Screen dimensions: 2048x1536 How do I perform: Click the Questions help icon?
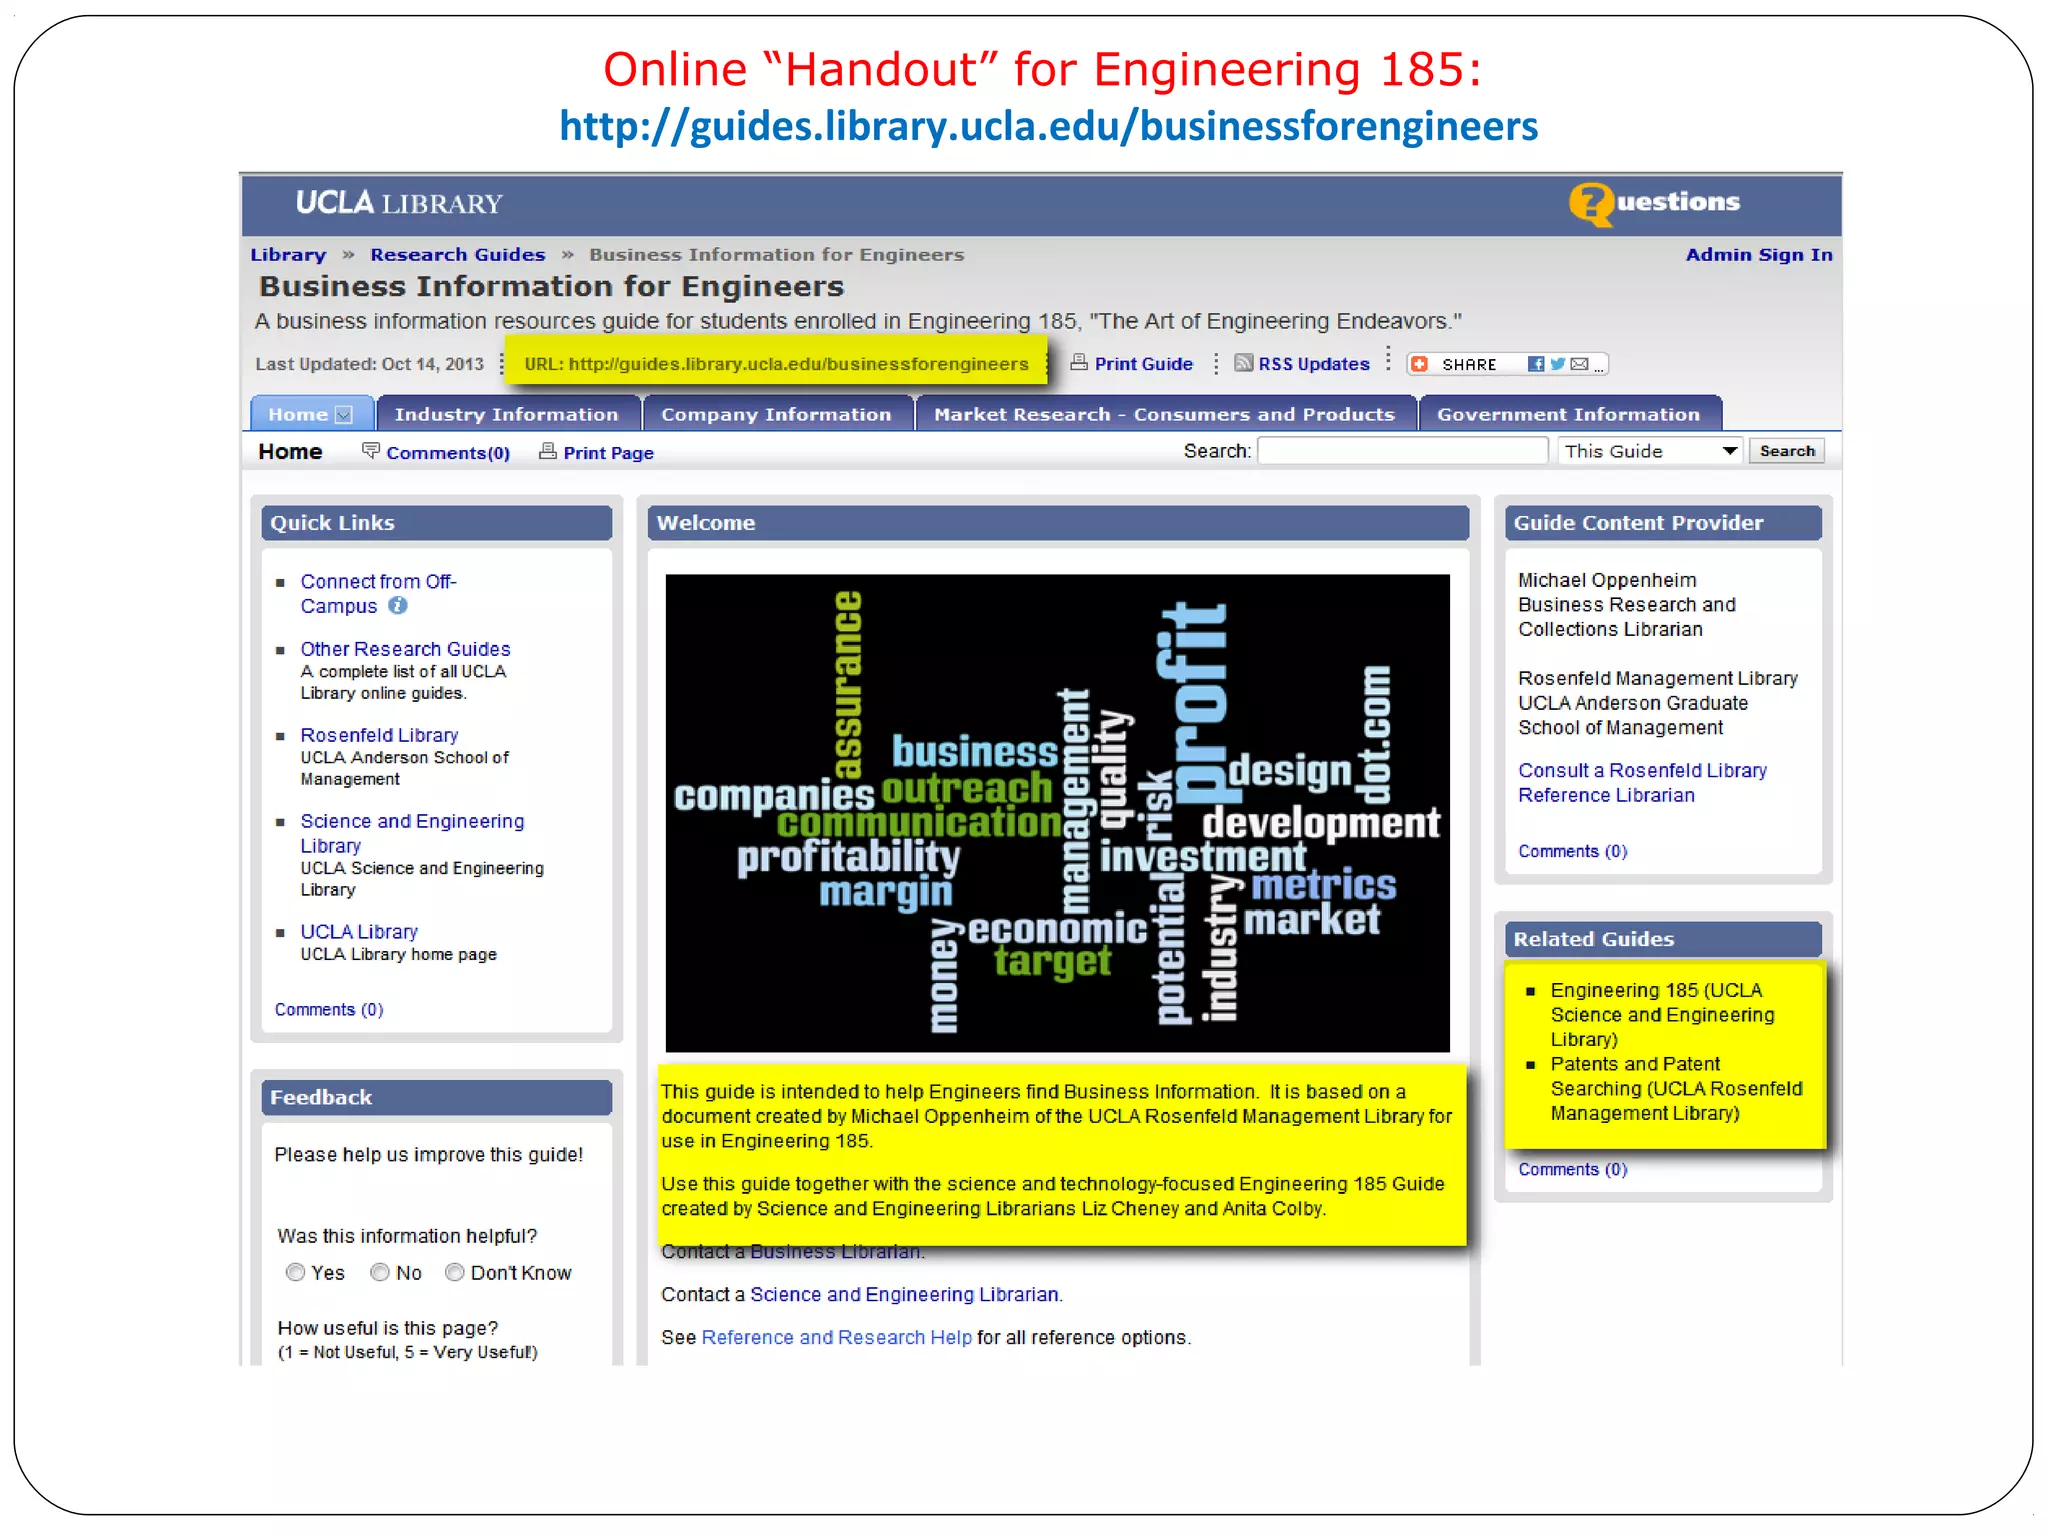point(1590,205)
